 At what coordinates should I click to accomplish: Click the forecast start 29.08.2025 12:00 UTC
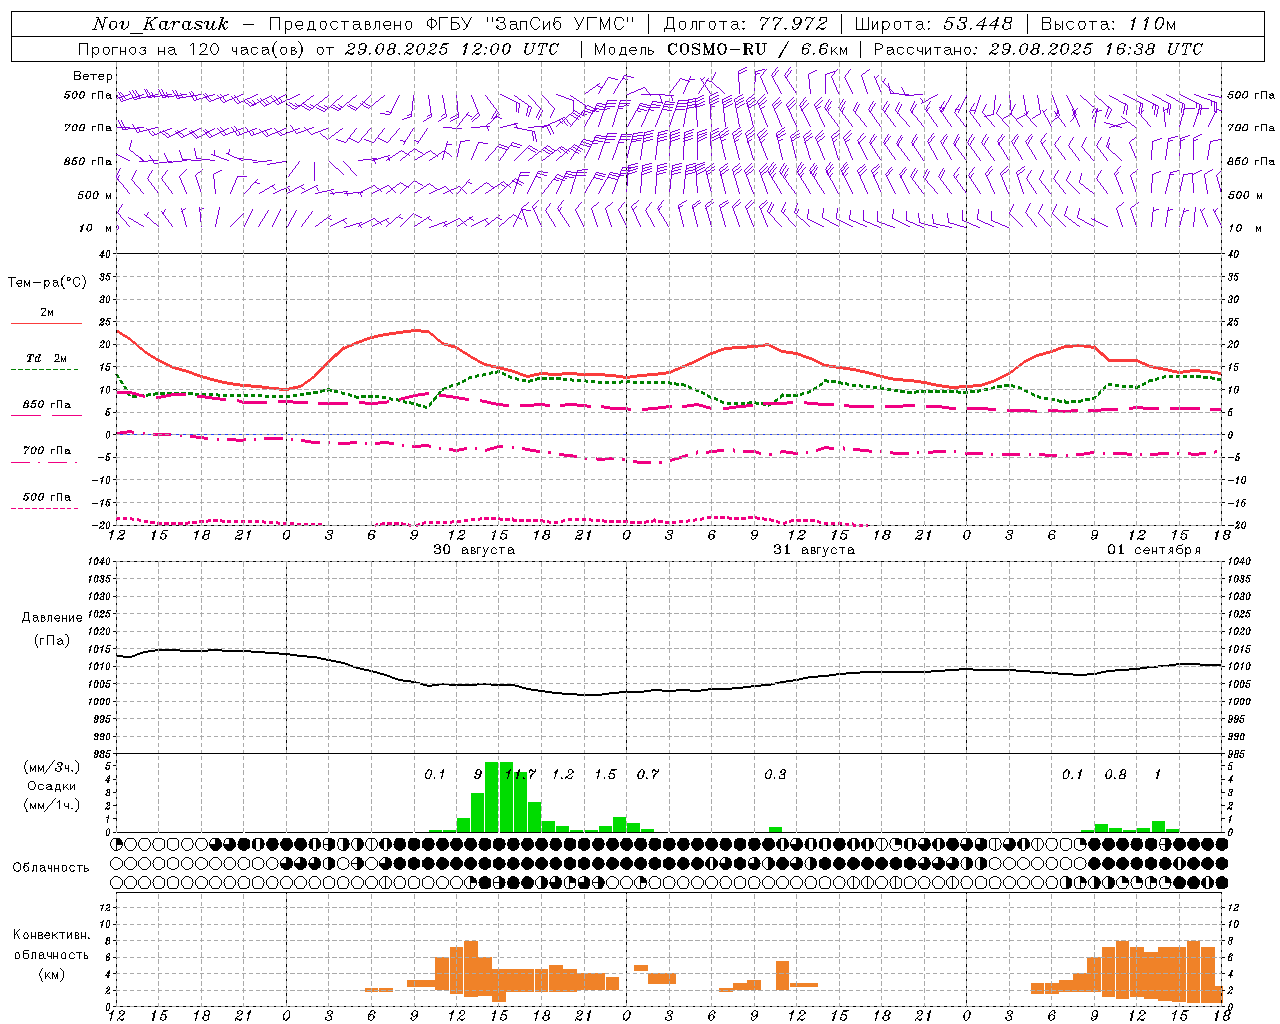pos(452,49)
